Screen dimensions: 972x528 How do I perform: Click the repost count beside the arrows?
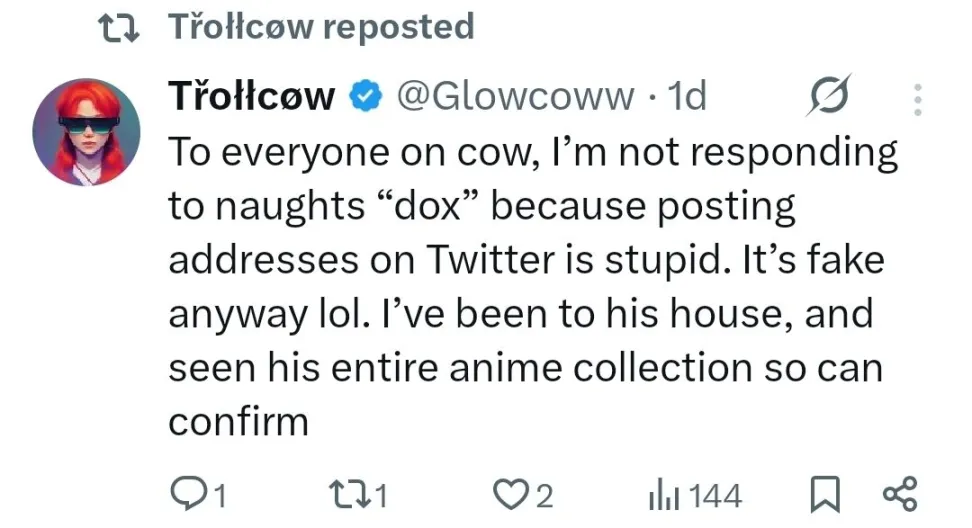pos(381,495)
